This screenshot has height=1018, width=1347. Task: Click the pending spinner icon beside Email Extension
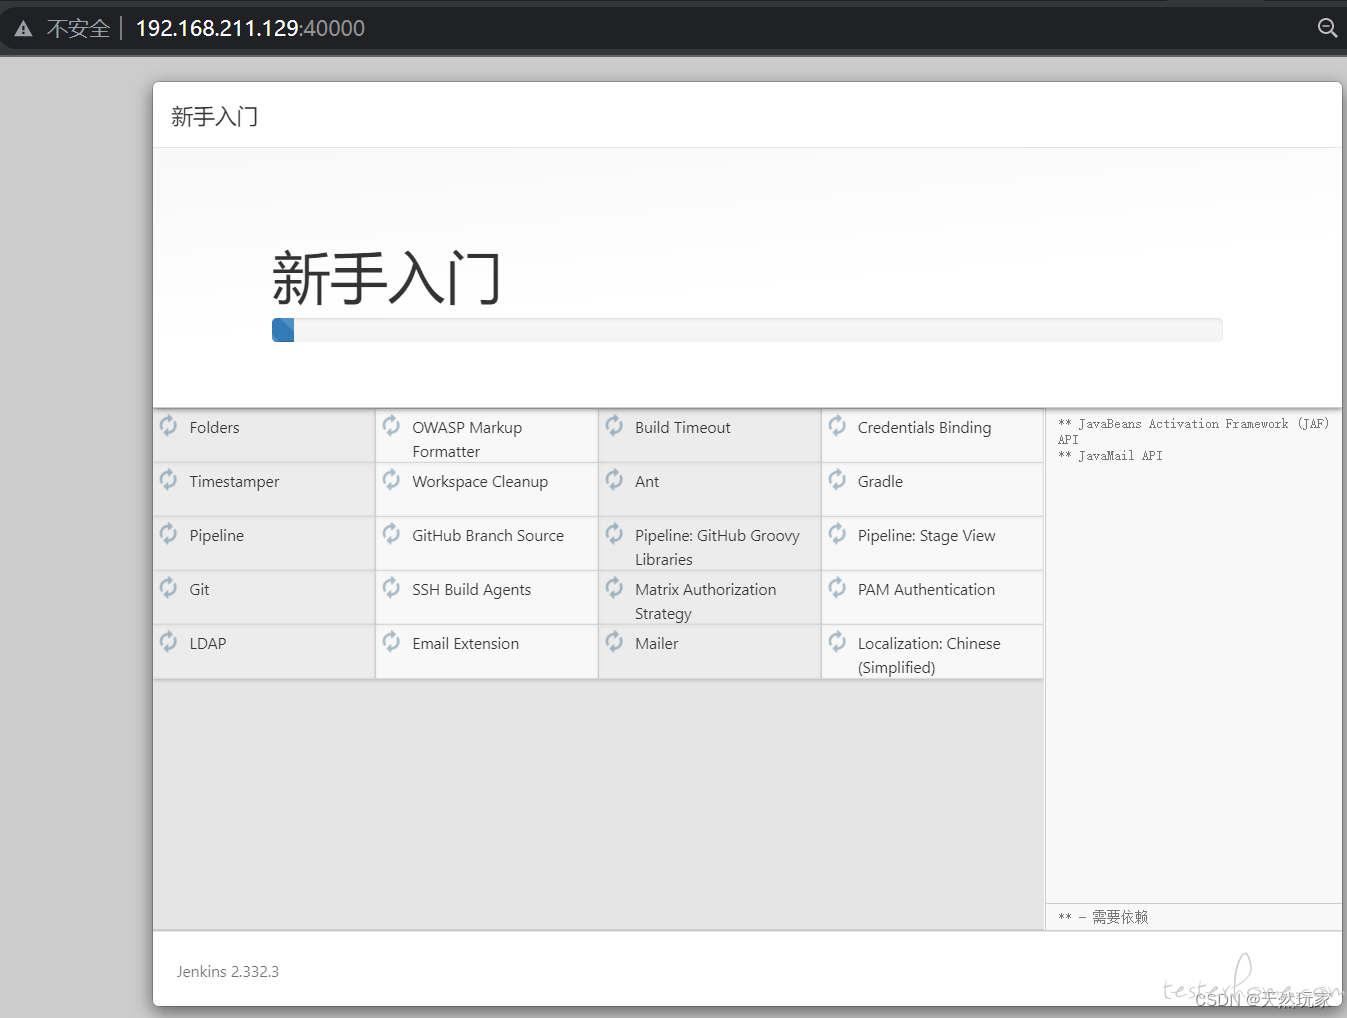pos(392,641)
